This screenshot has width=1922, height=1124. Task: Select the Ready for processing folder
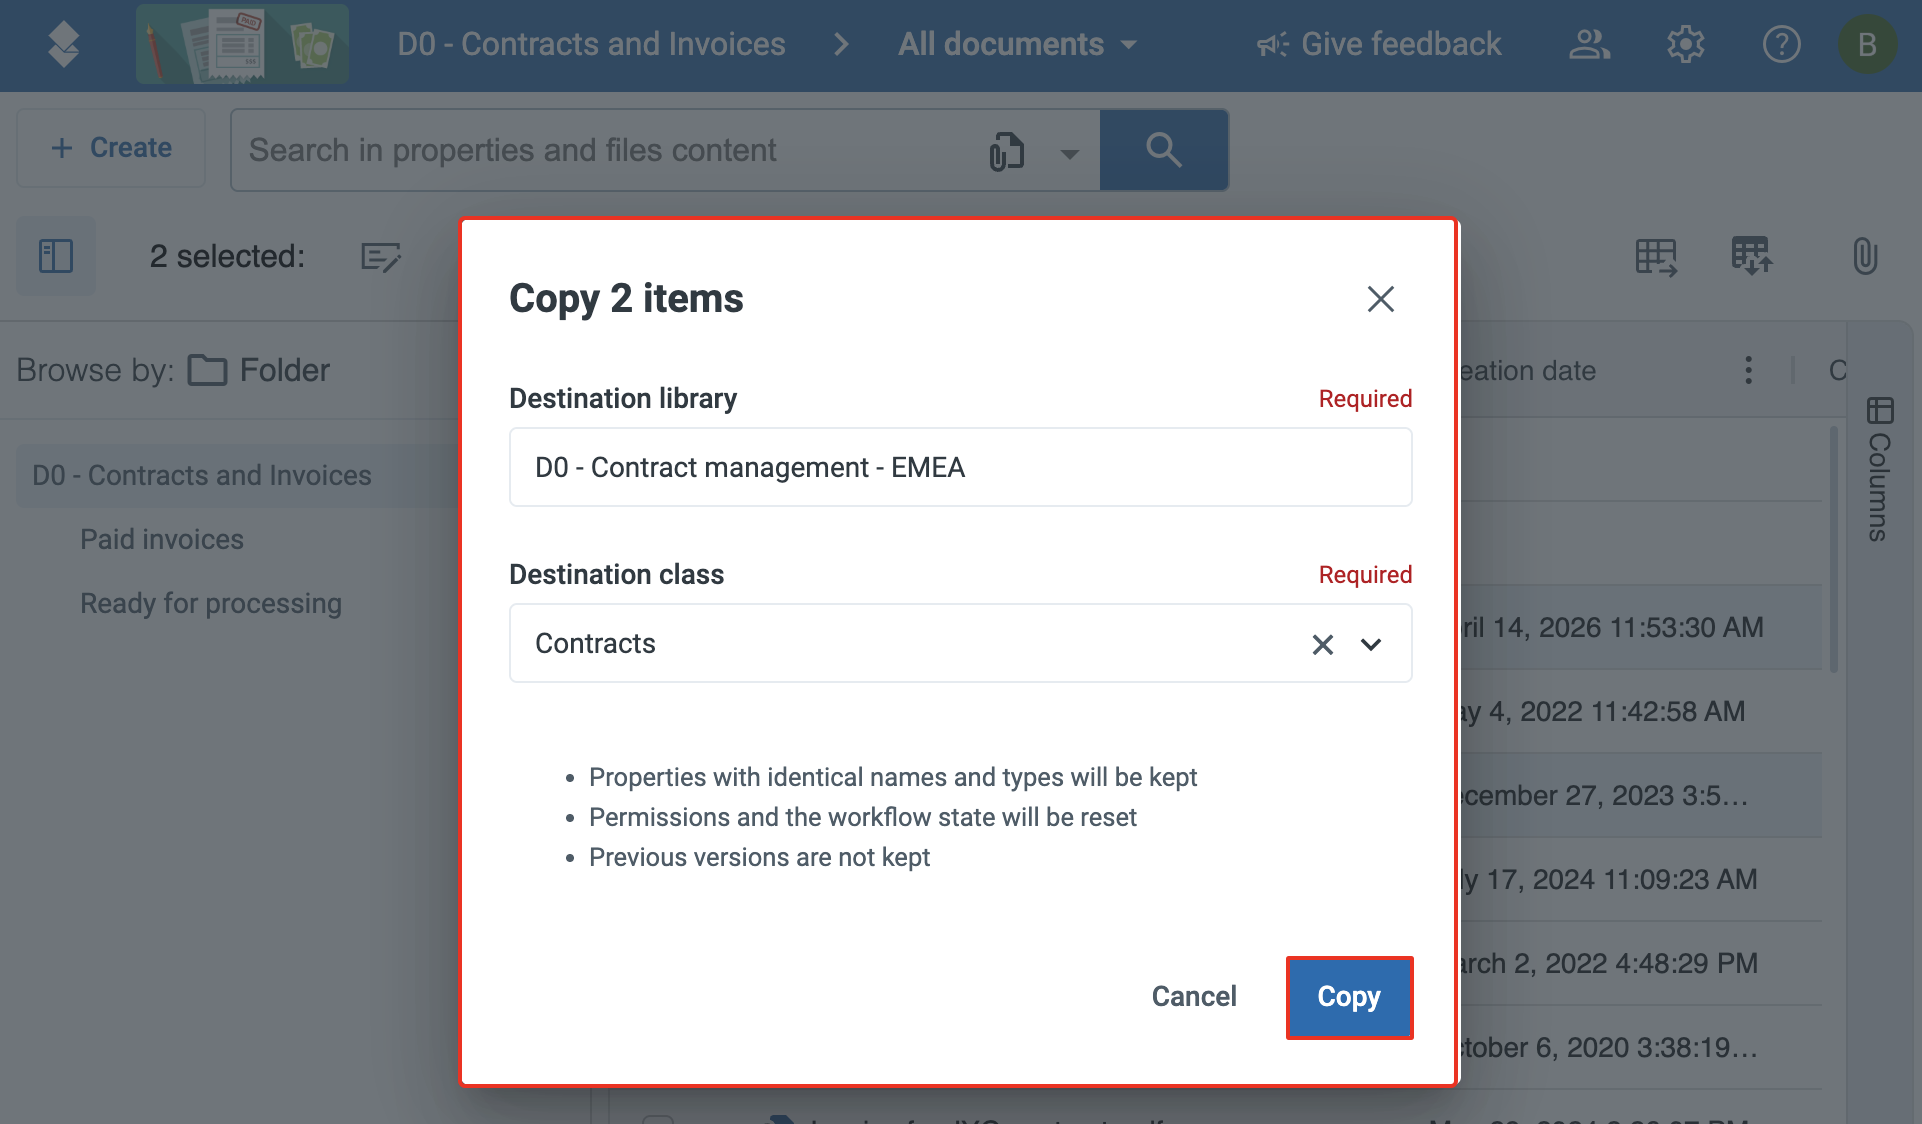[x=211, y=603]
